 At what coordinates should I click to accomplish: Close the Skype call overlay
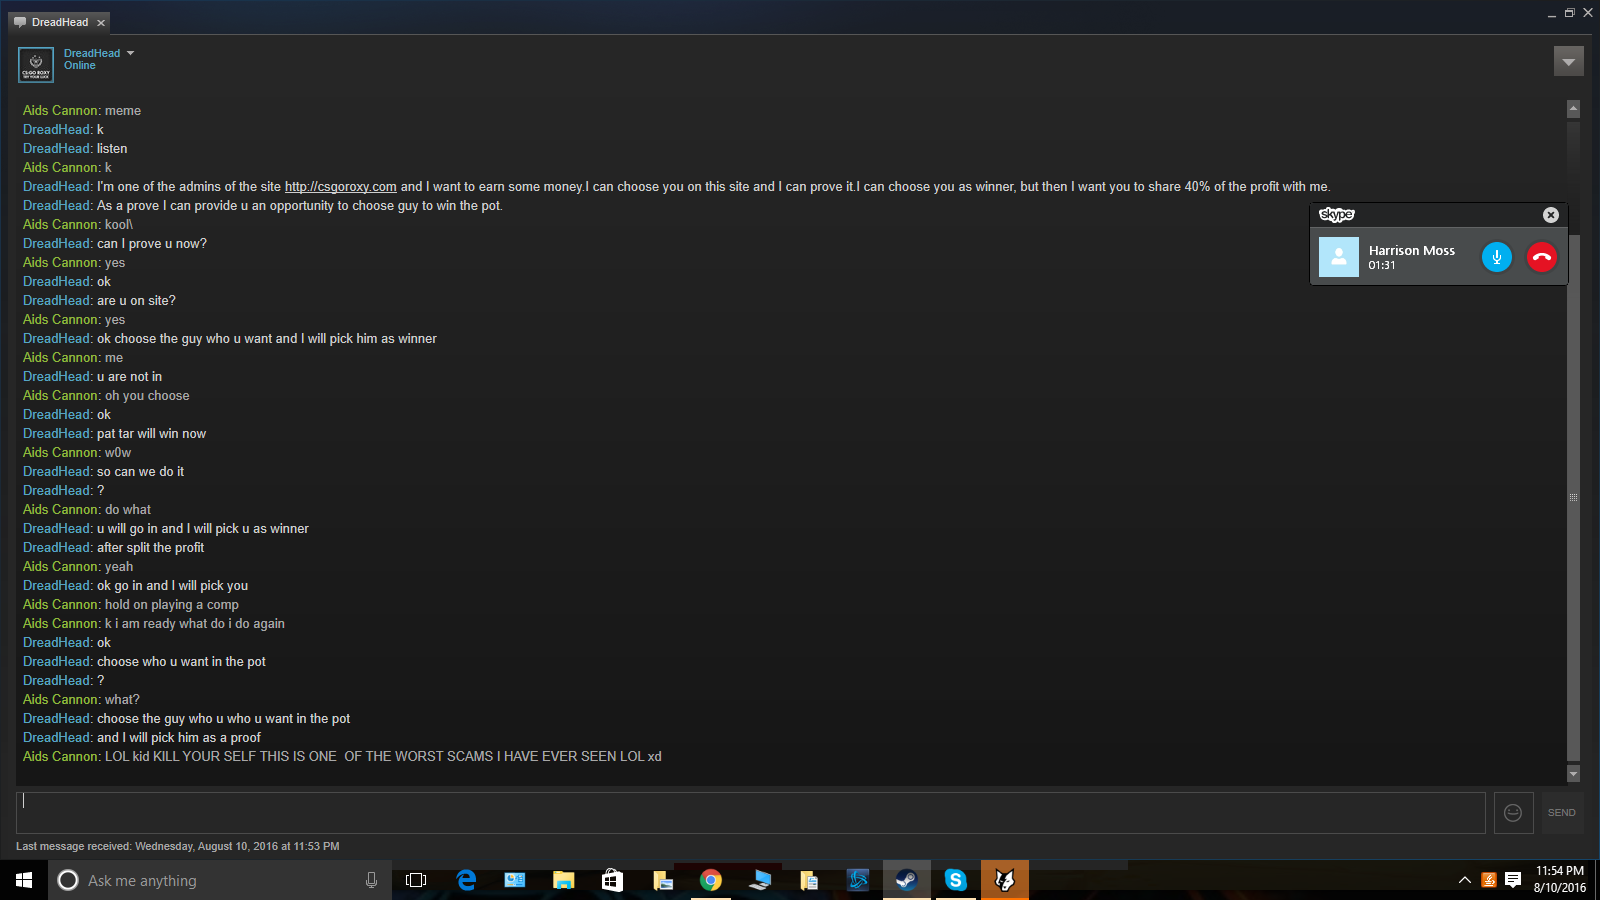(x=1551, y=215)
